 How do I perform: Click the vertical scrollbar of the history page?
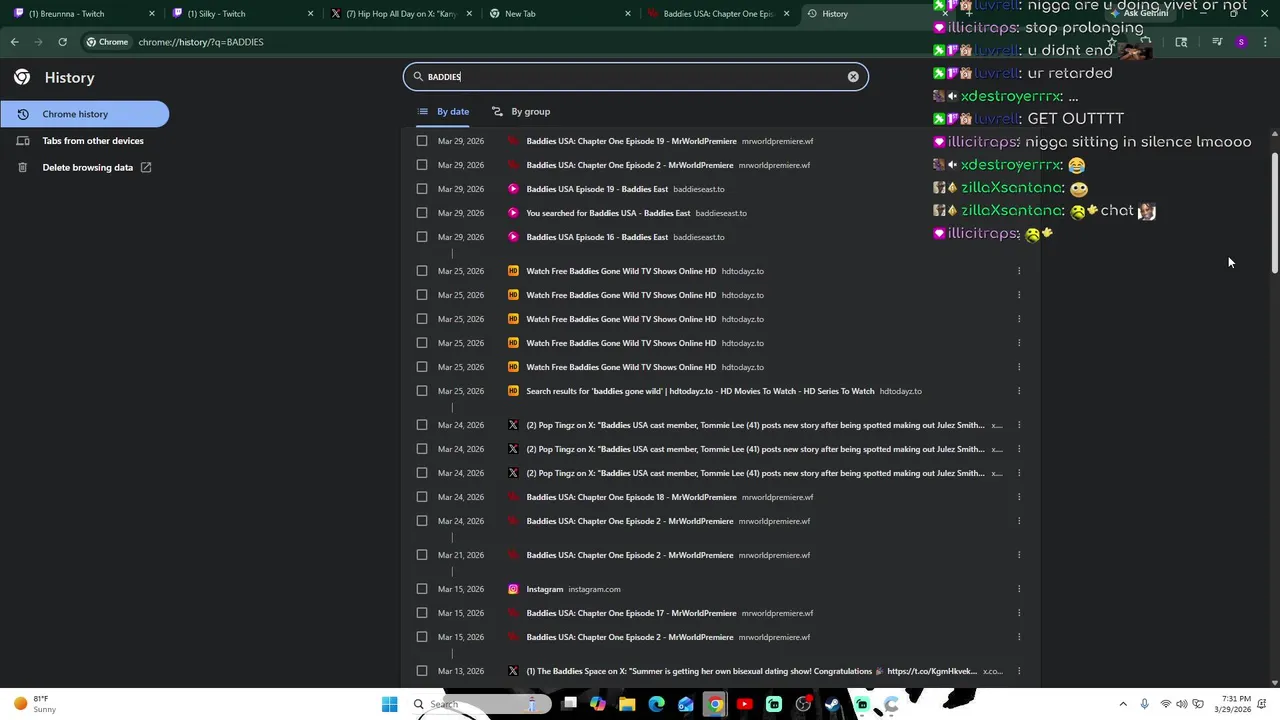coord(1274,213)
